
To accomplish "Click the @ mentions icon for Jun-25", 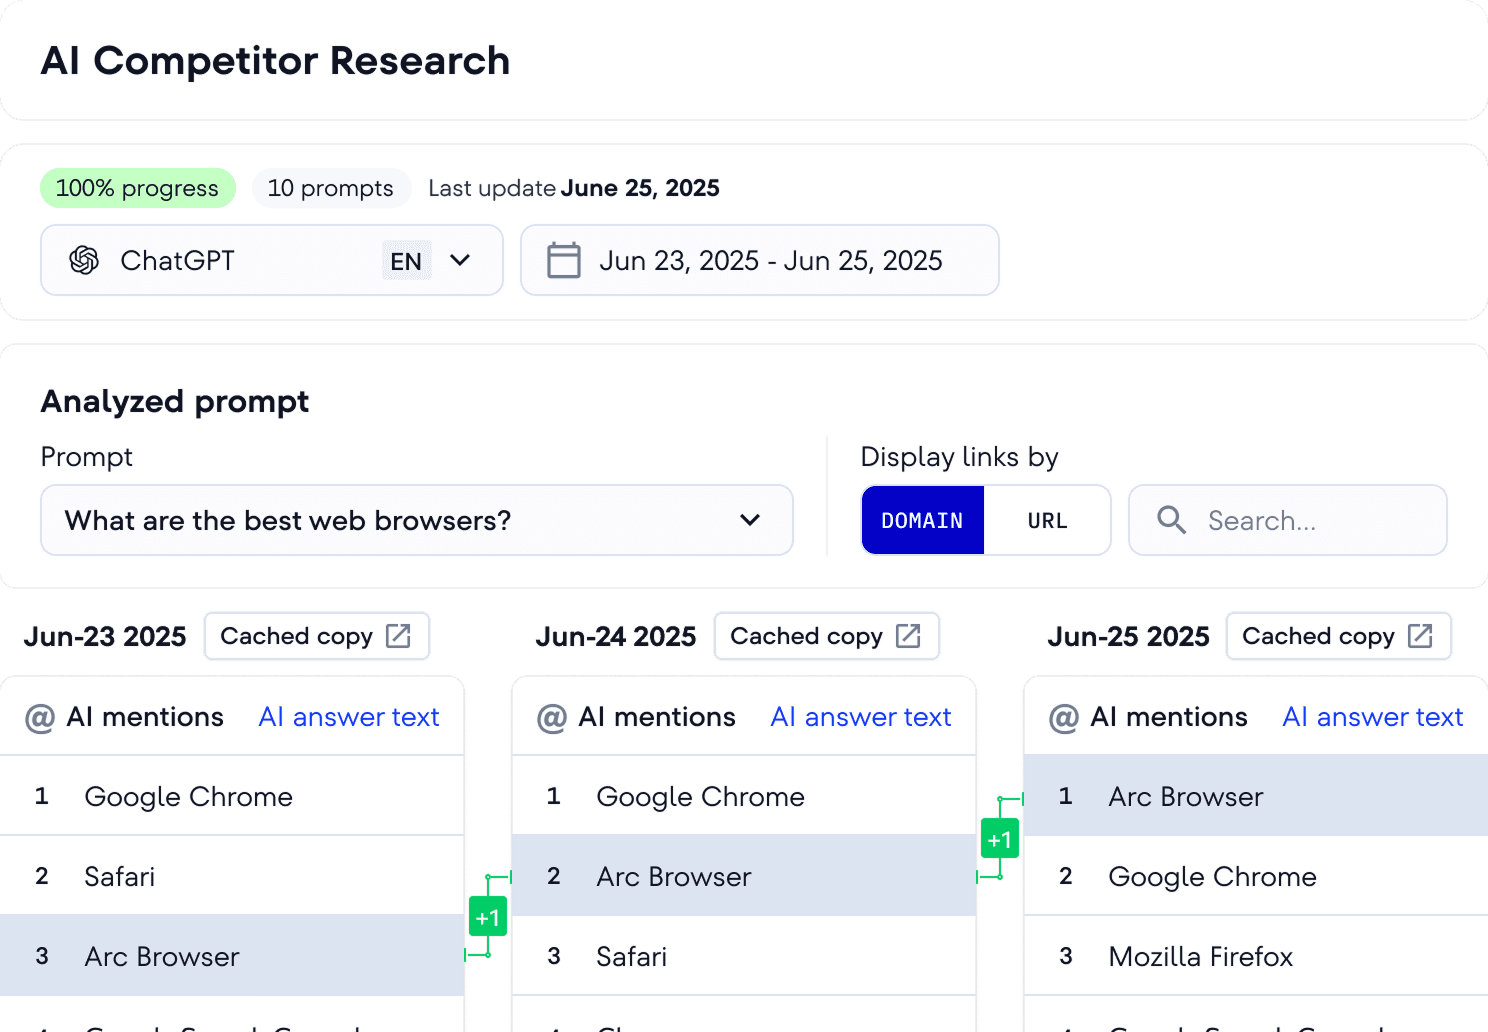I will click(x=1064, y=717).
